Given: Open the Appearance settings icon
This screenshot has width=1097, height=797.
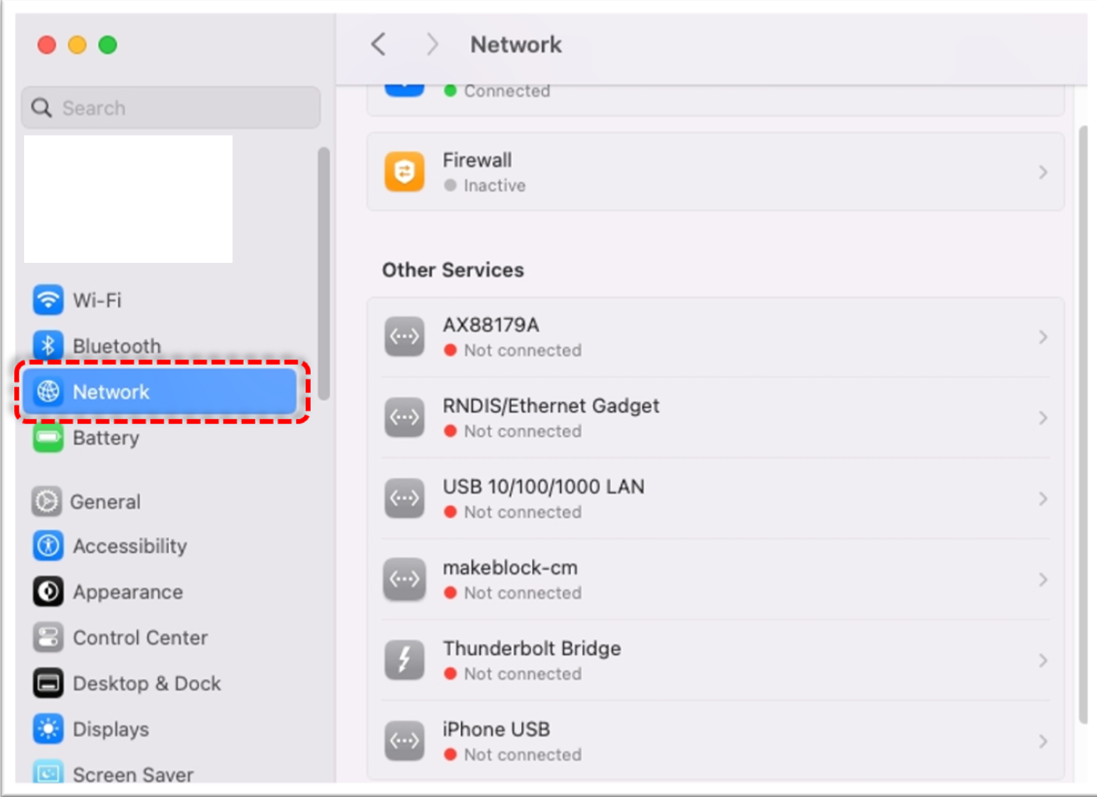Looking at the screenshot, I should point(48,592).
